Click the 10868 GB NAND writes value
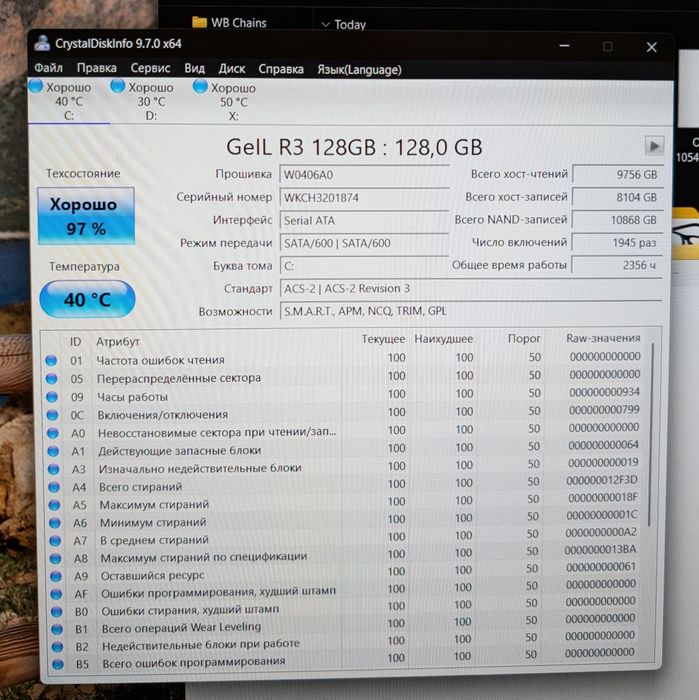699x700 pixels. click(x=617, y=220)
